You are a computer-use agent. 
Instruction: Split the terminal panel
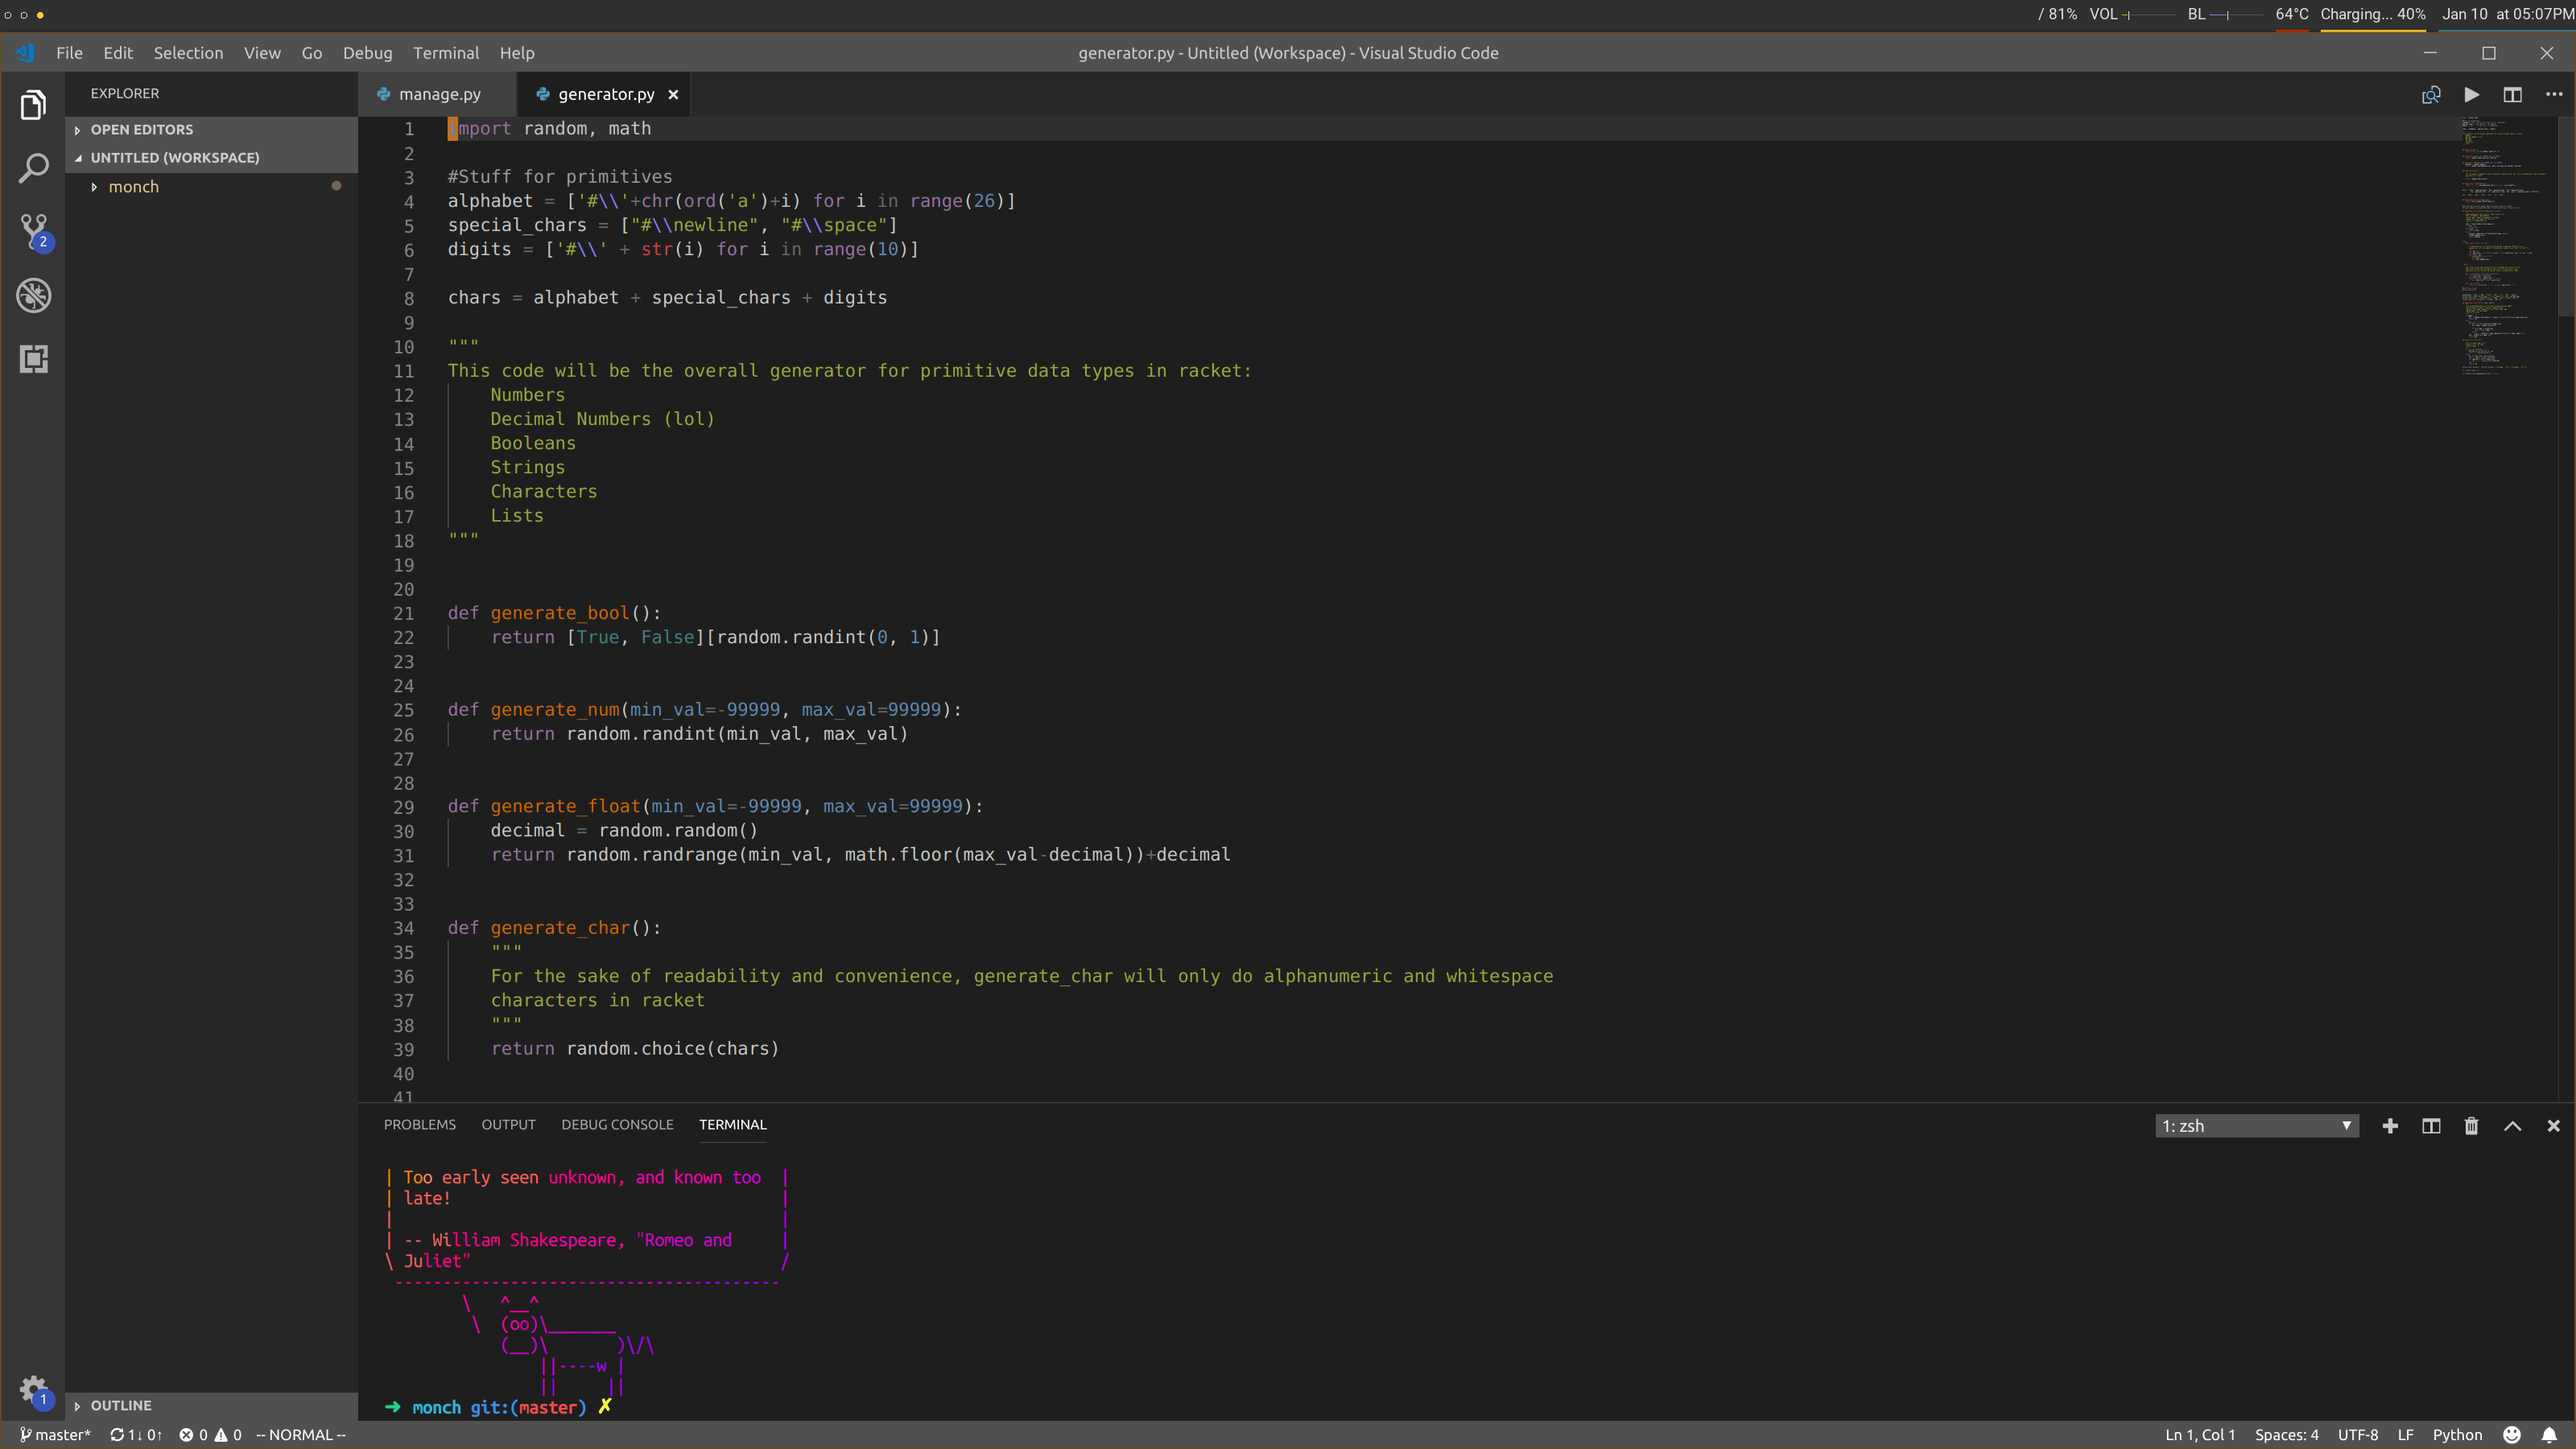2431,1126
